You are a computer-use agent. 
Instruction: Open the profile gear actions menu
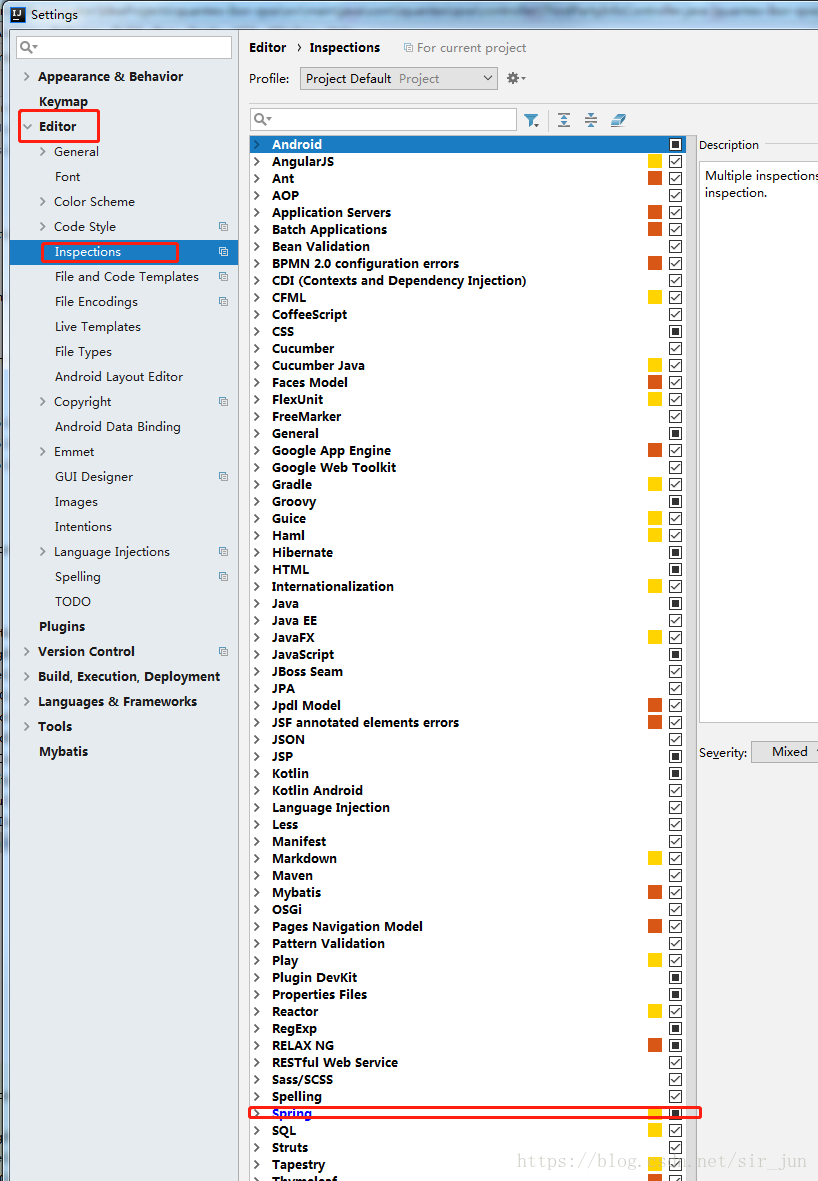pyautogui.click(x=516, y=78)
